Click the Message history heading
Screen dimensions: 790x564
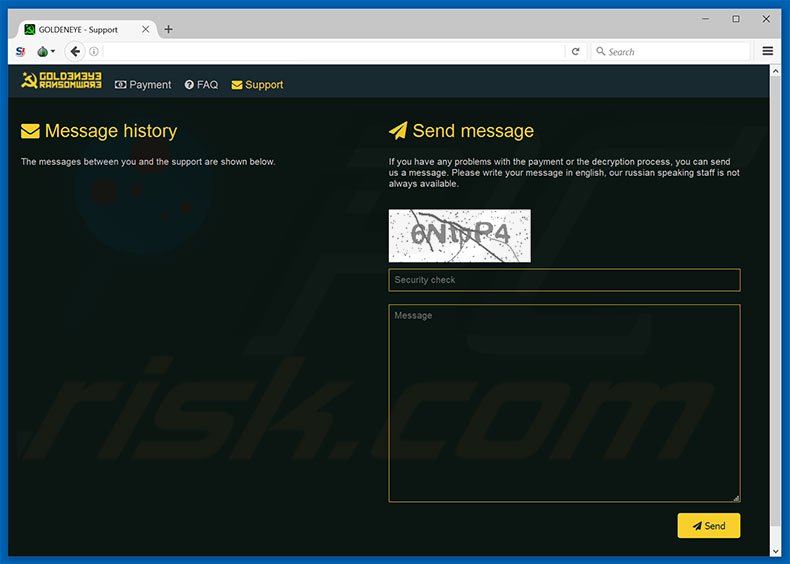coord(111,131)
